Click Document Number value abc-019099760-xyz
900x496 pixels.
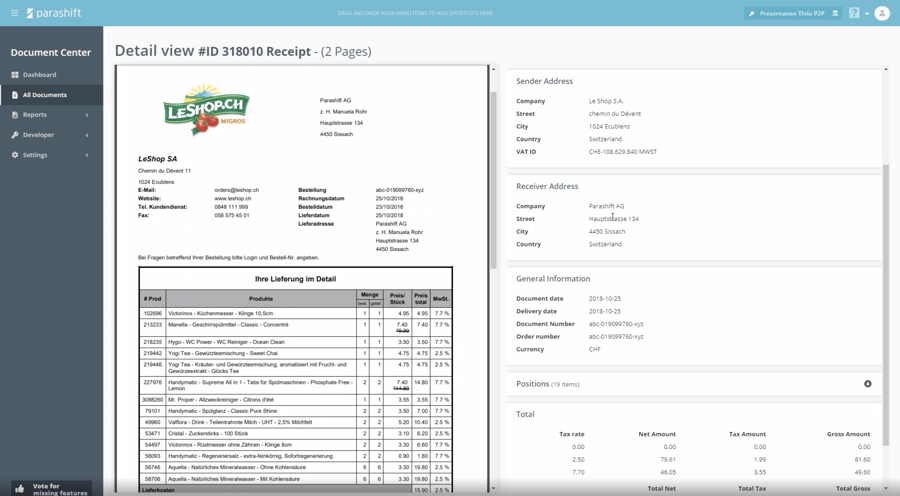pos(616,324)
